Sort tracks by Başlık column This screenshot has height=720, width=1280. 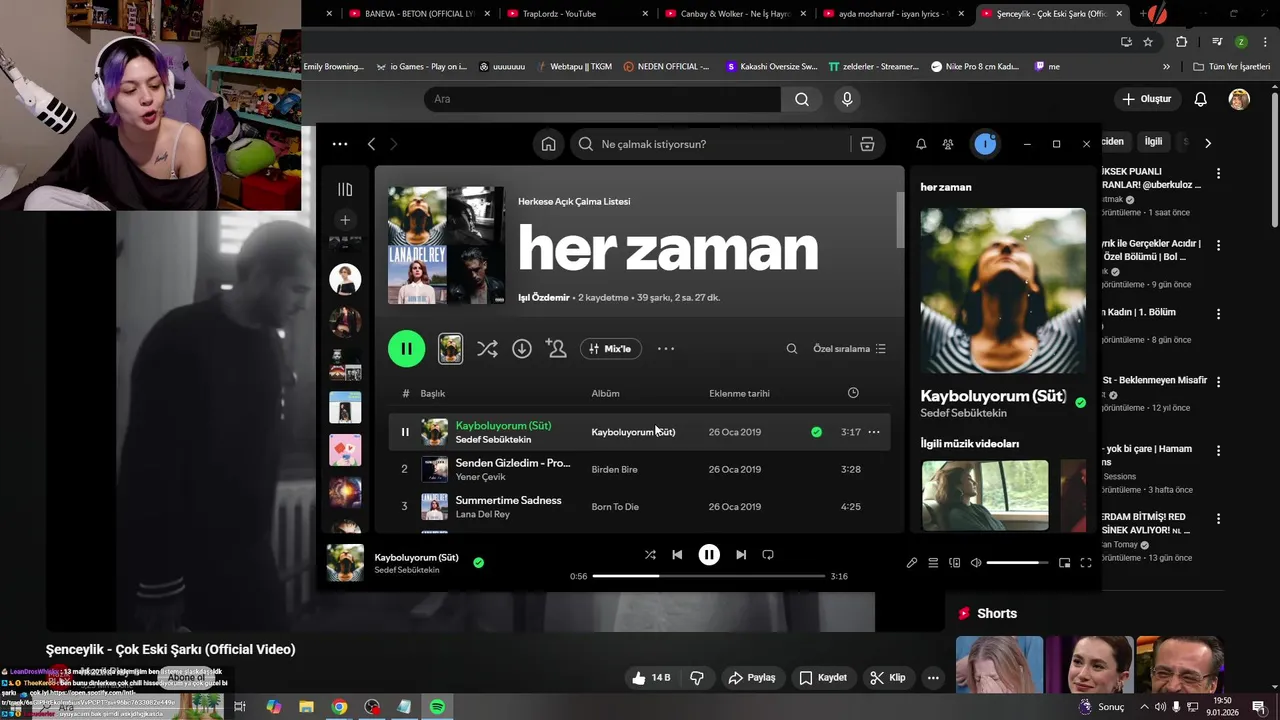pos(432,393)
